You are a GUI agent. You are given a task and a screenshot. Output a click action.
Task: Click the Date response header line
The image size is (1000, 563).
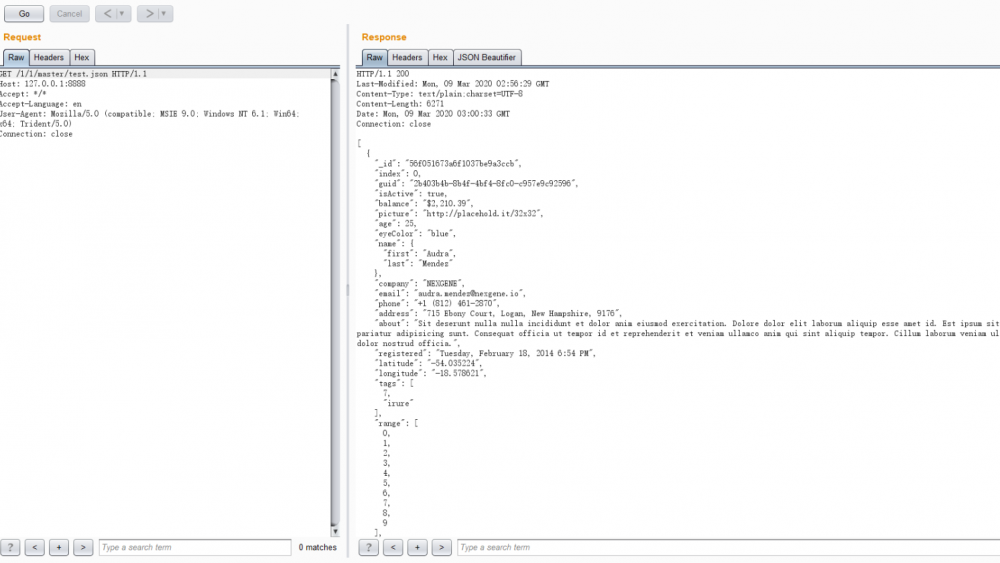point(433,114)
